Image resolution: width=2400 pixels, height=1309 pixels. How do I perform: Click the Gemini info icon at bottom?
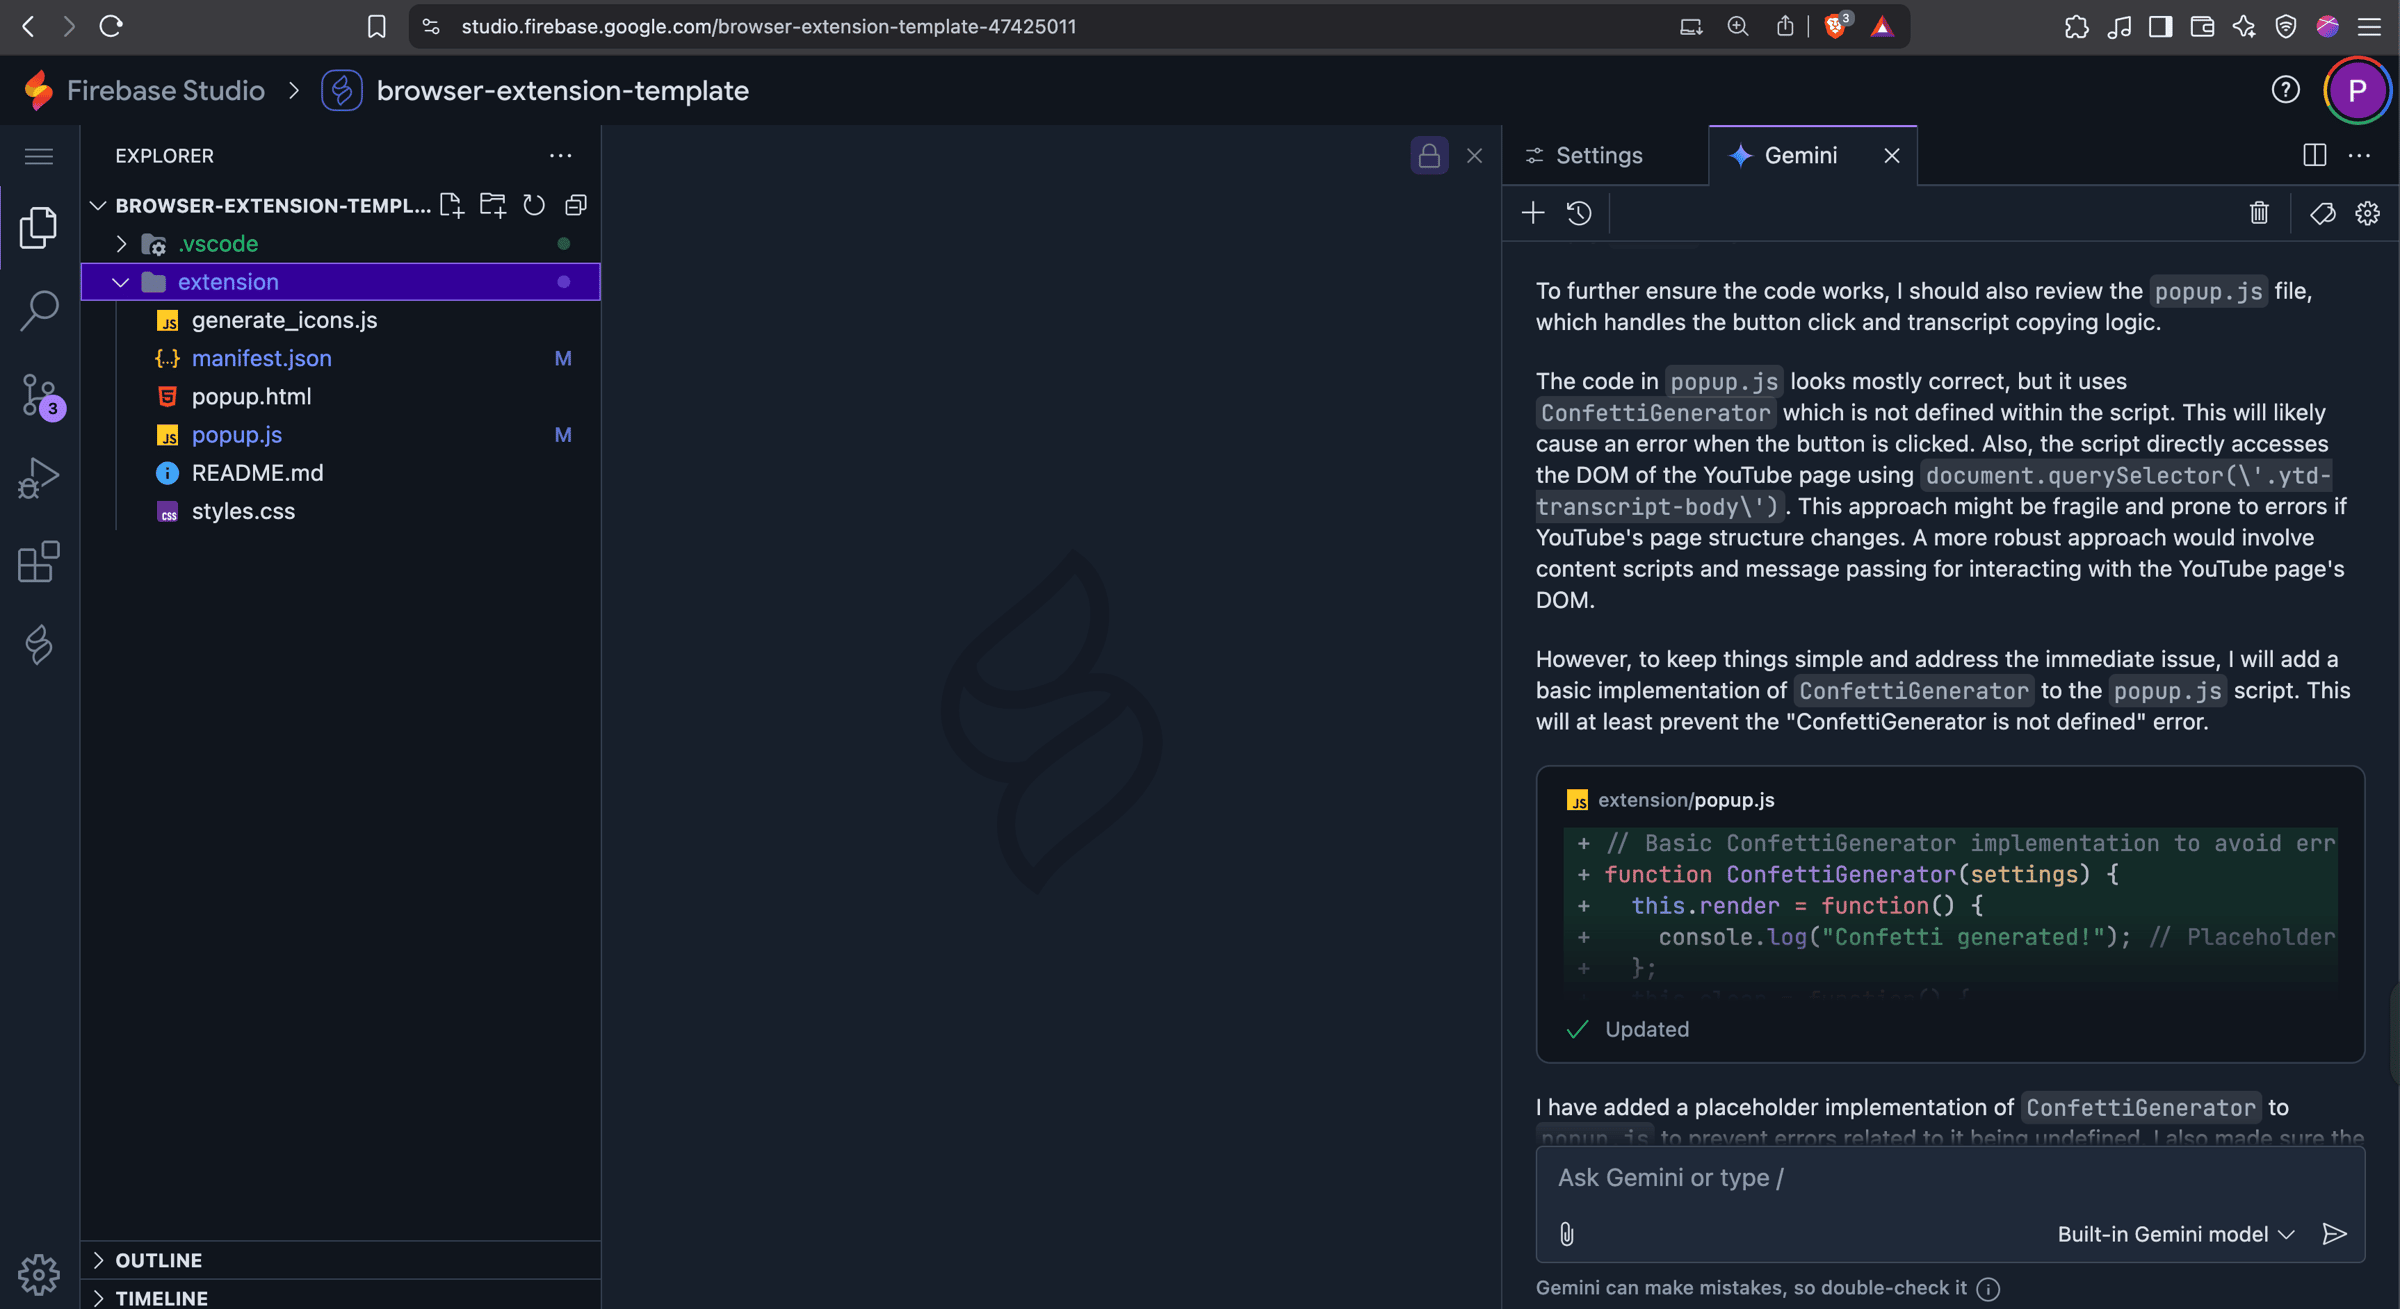pyautogui.click(x=1989, y=1288)
